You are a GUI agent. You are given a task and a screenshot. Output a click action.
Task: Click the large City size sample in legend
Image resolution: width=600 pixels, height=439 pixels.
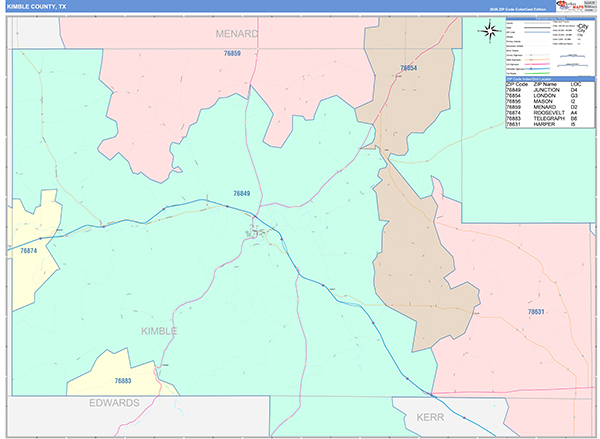[x=582, y=26]
